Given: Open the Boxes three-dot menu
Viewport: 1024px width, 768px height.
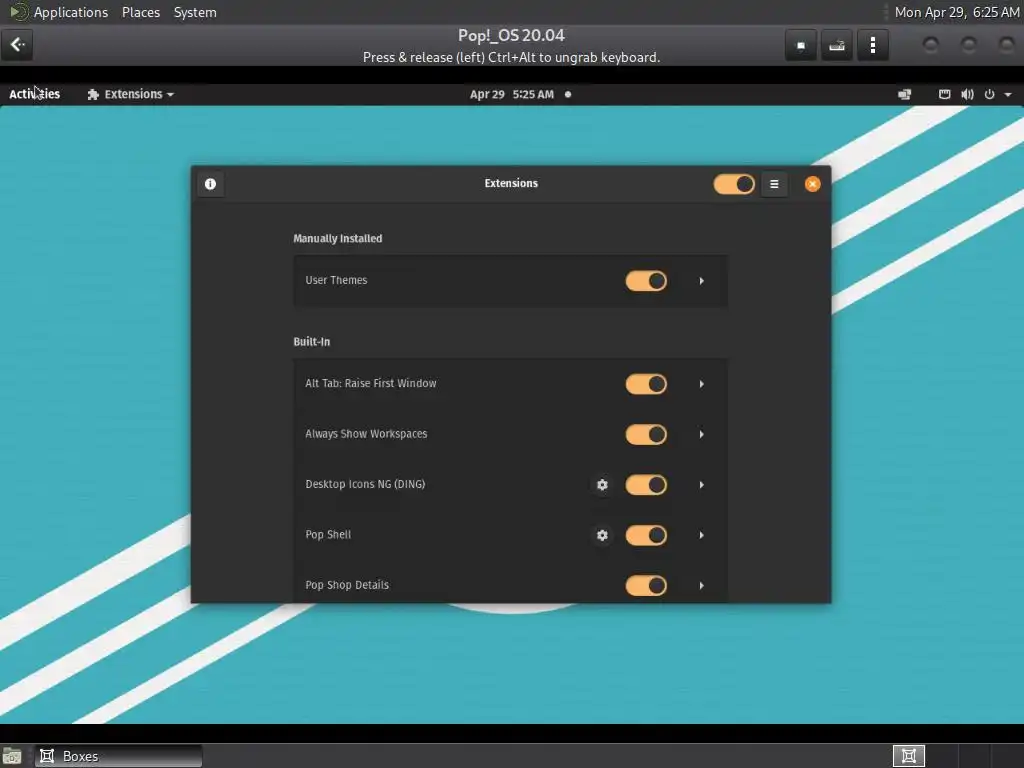Looking at the screenshot, I should [872, 45].
